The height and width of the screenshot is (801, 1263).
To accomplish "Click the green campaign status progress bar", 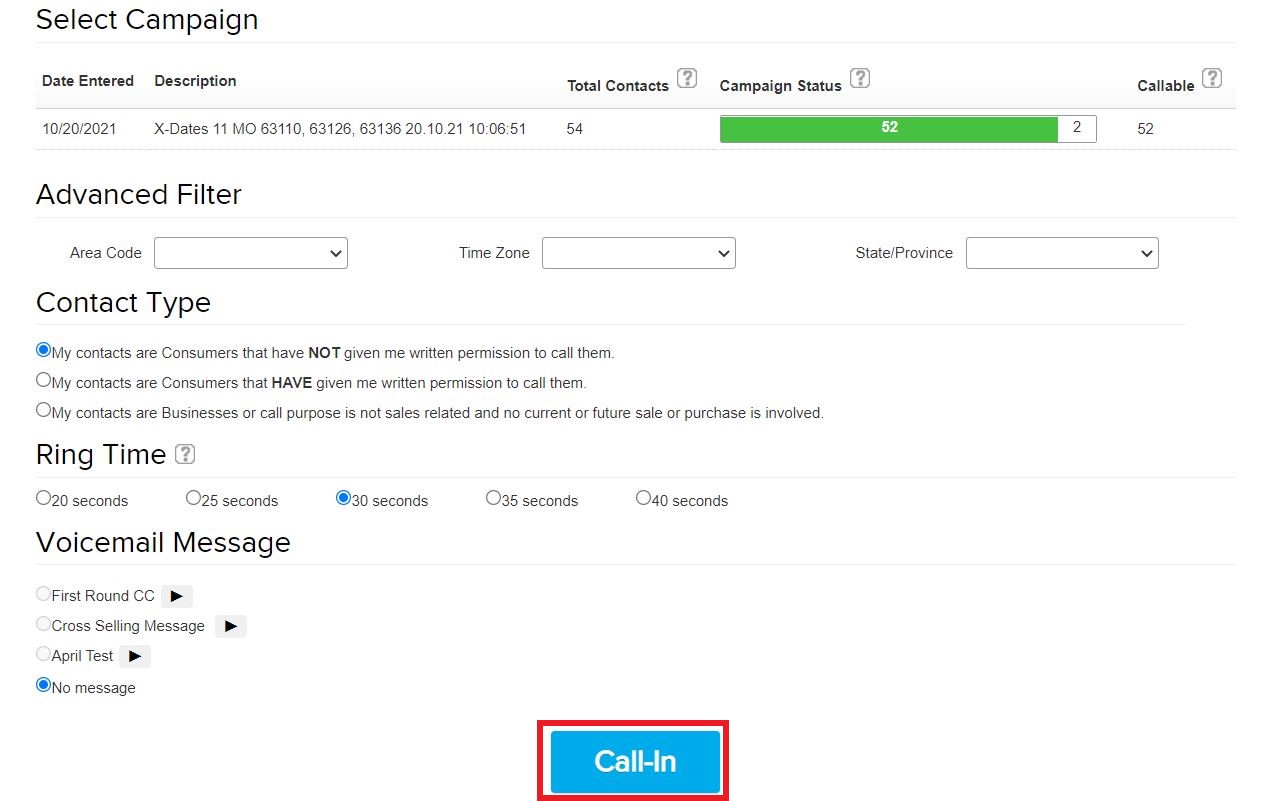I will pos(888,129).
